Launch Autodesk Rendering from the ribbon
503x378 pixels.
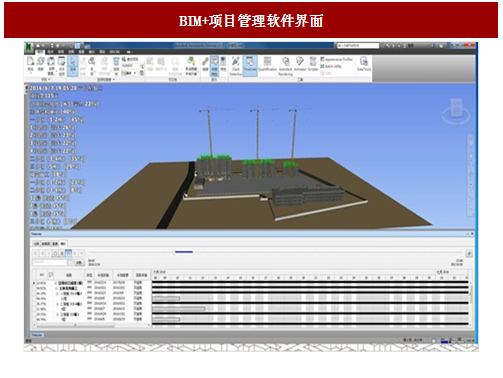(x=285, y=65)
